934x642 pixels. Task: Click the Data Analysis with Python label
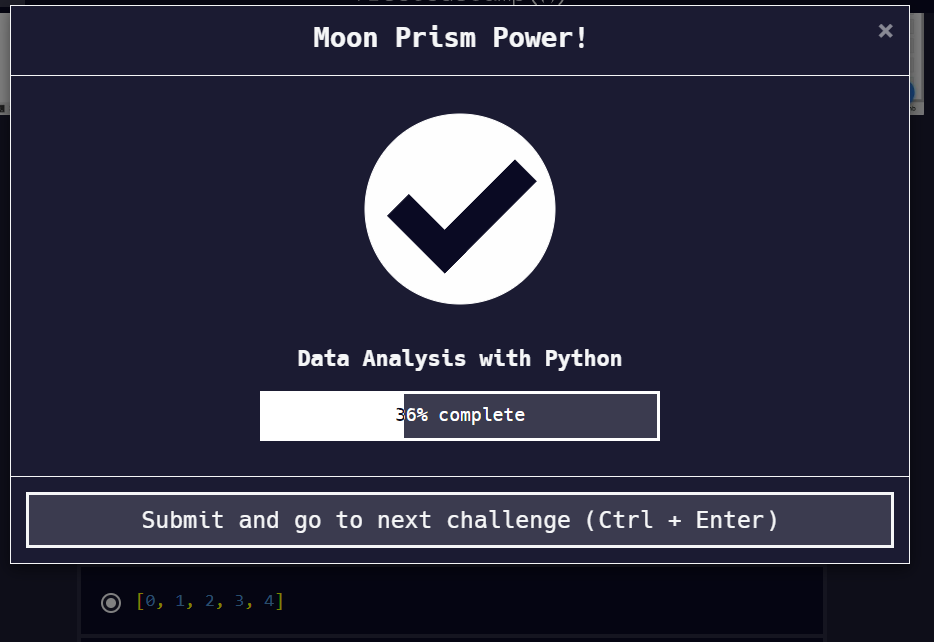pyautogui.click(x=459, y=359)
